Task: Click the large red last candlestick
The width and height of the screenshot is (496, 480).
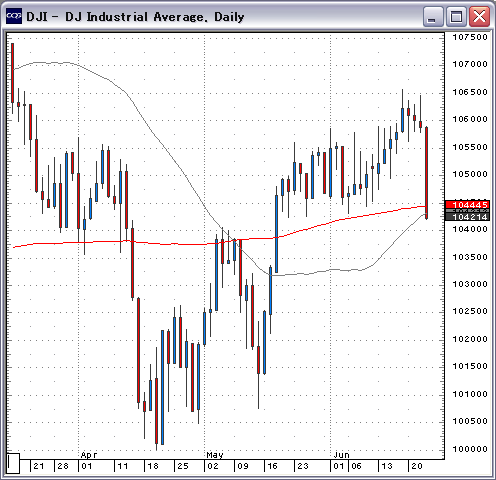Action: [427, 173]
